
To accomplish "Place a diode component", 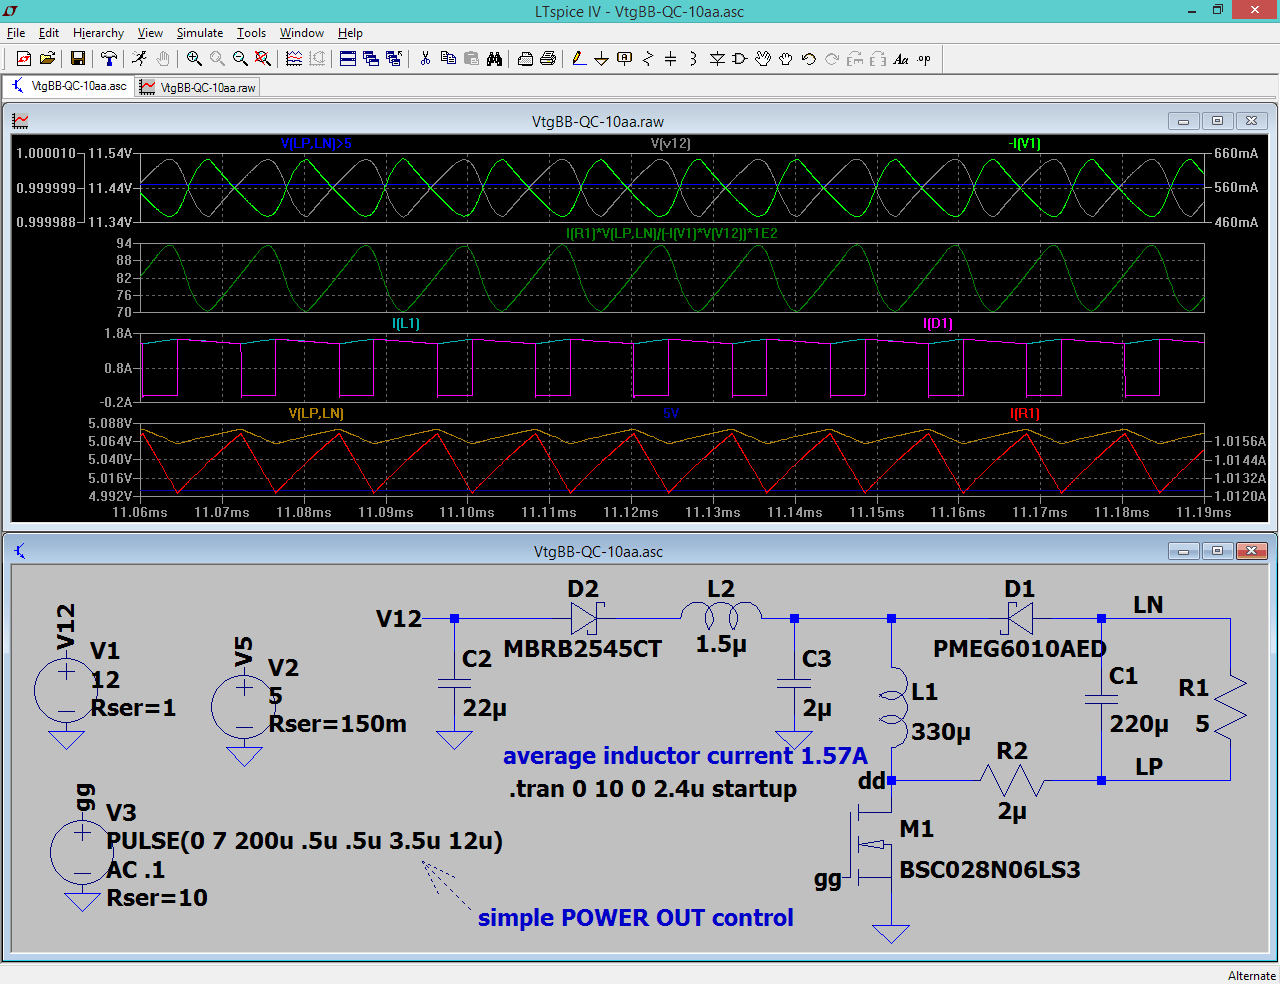I will 717,59.
